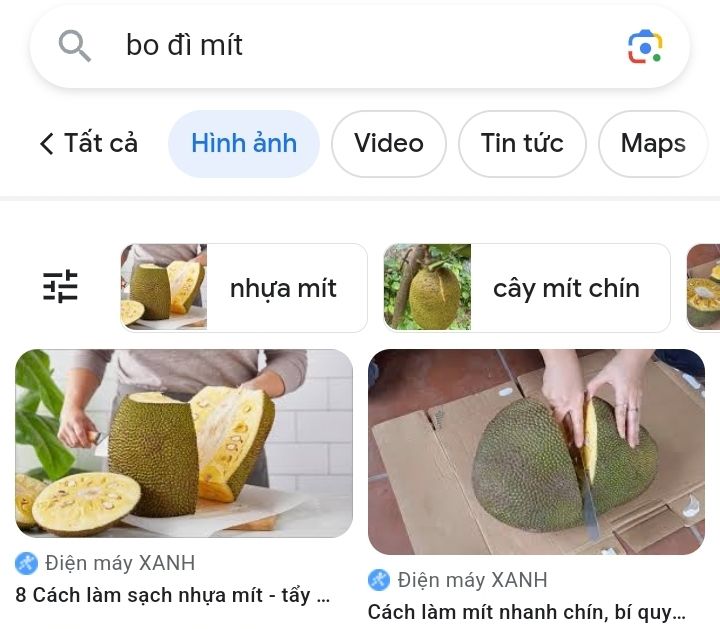This screenshot has width=720, height=629.
Task: Select the cây mít chín suggestion chip
Action: [527, 287]
